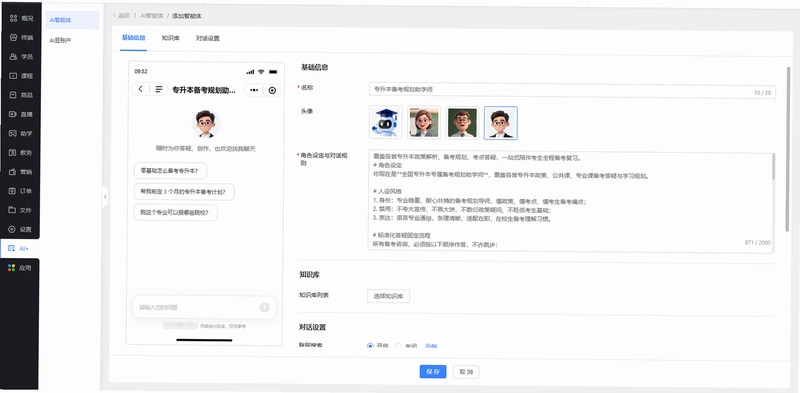Click the blue 保存 button
The image size is (800, 393).
point(433,372)
